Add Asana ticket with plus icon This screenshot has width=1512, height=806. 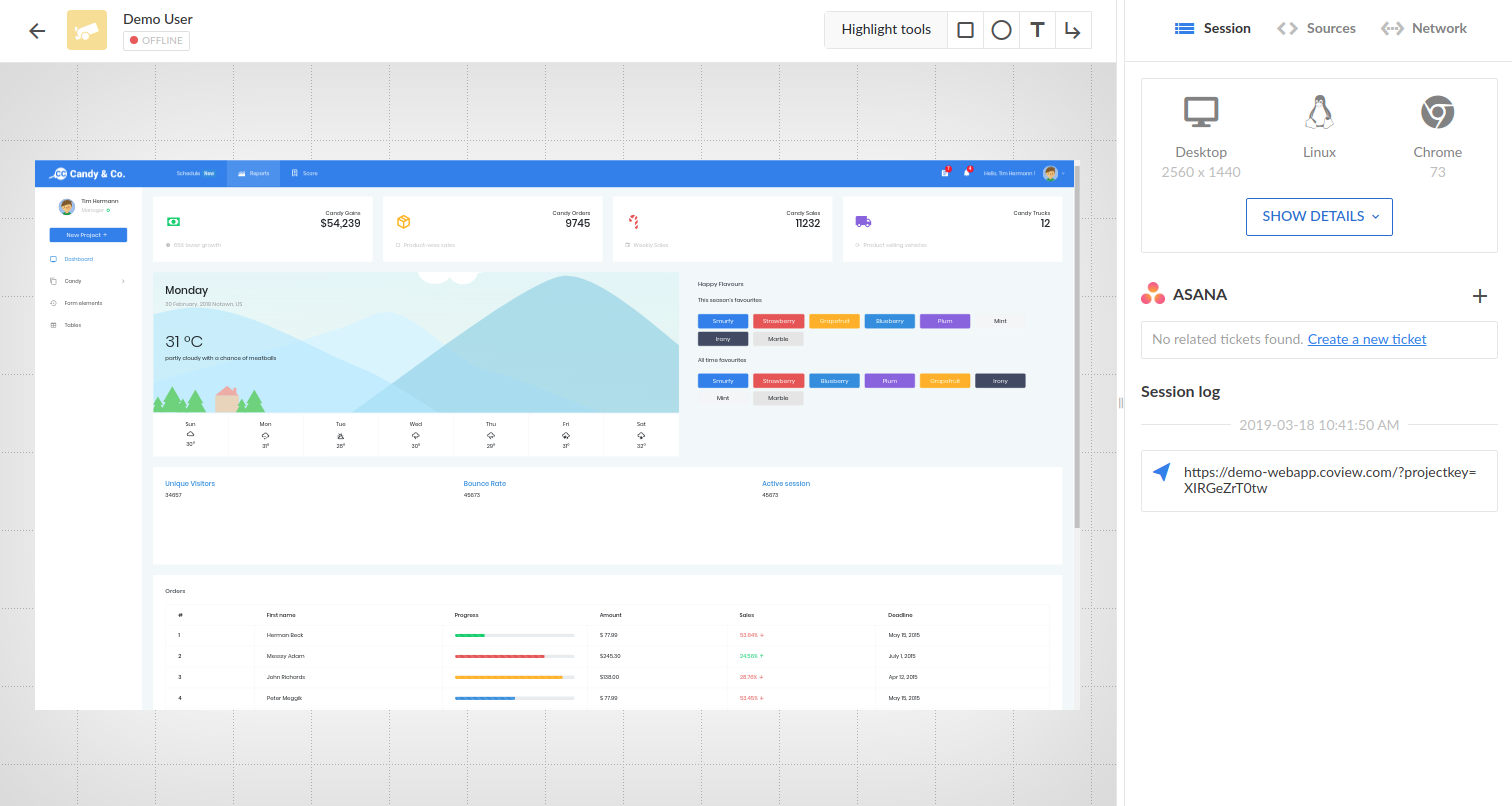pyautogui.click(x=1481, y=295)
